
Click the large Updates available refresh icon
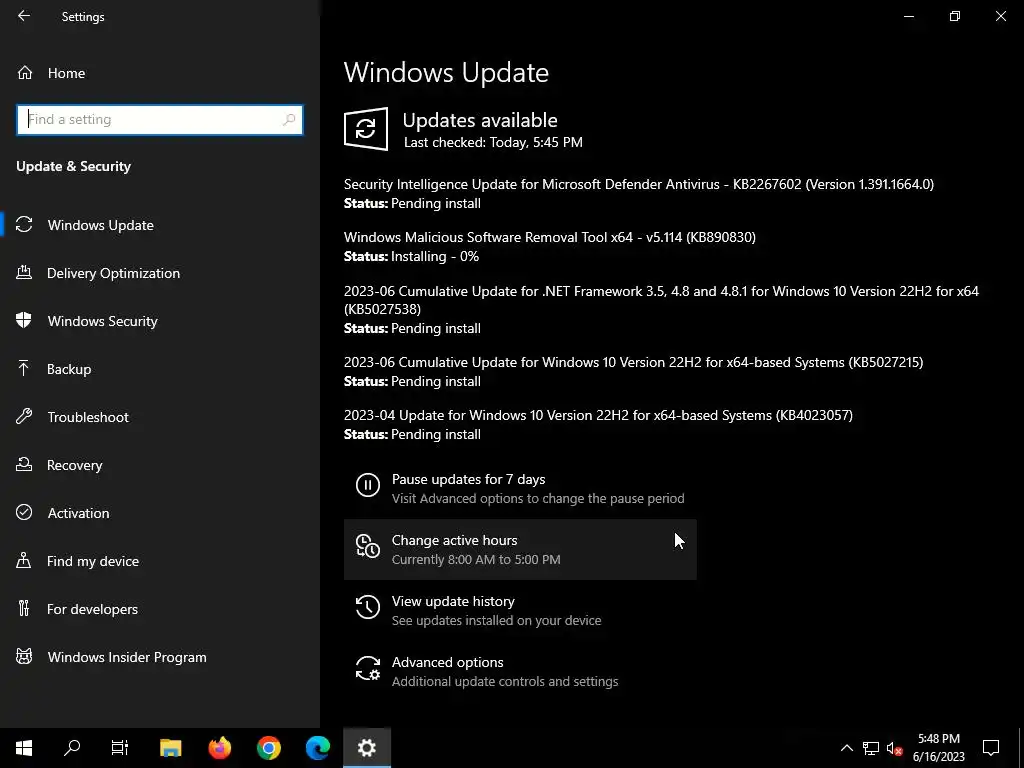[366, 129]
